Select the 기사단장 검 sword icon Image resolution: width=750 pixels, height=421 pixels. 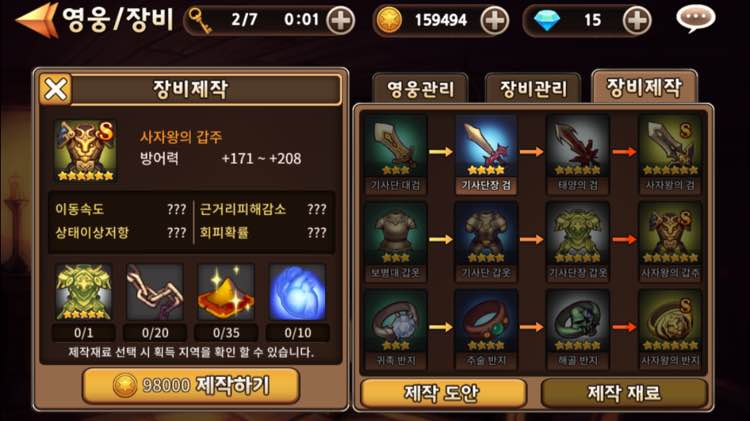click(486, 154)
